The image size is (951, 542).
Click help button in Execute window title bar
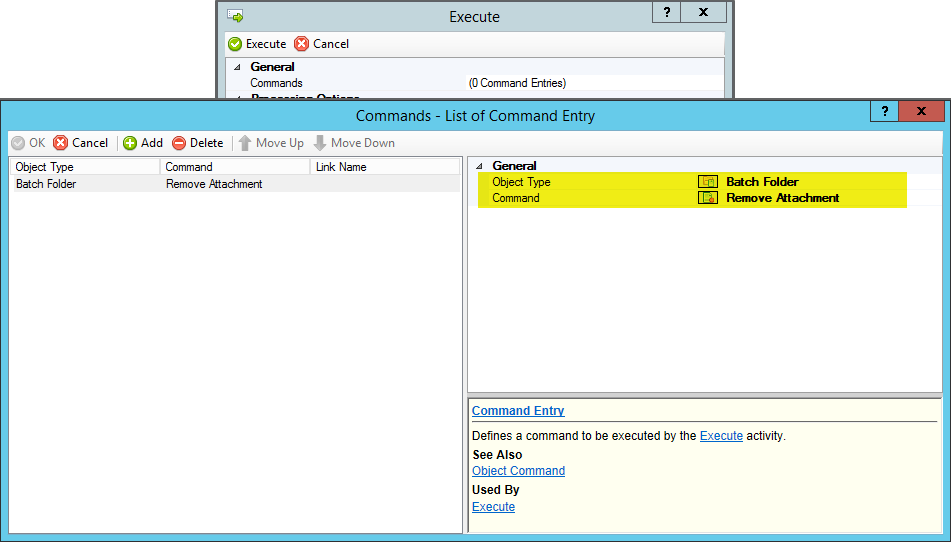(667, 12)
